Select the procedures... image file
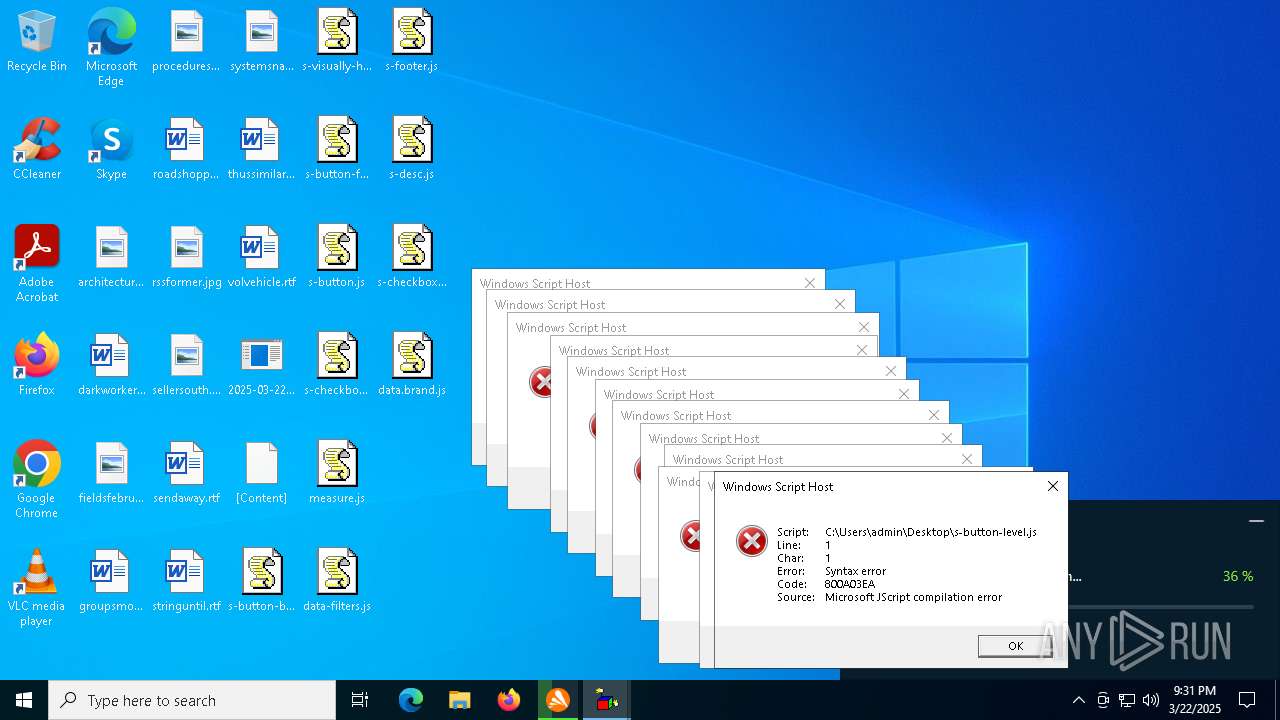 [186, 42]
